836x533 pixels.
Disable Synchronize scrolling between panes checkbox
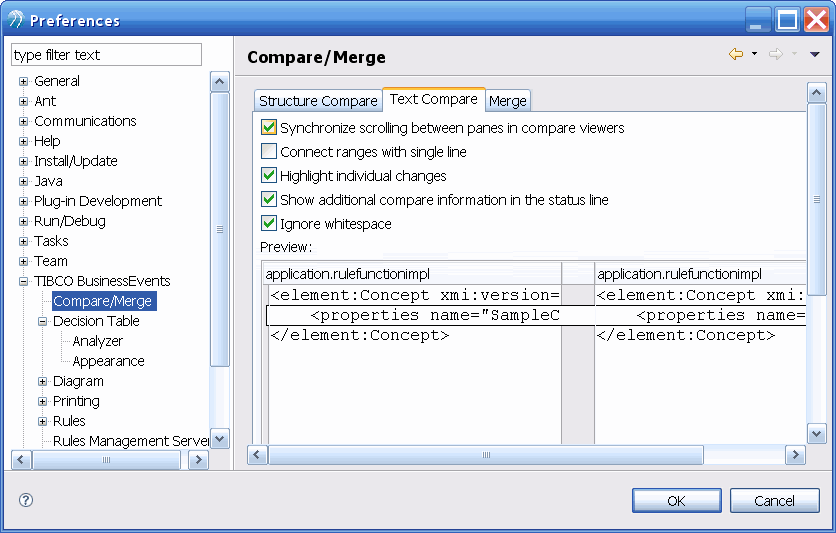268,128
